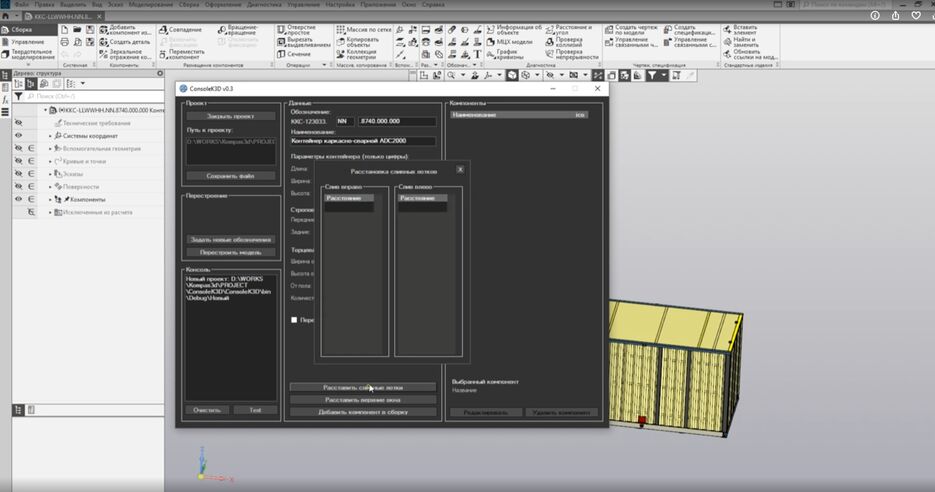Click Закрыть проект button
The image size is (935, 492).
point(231,116)
